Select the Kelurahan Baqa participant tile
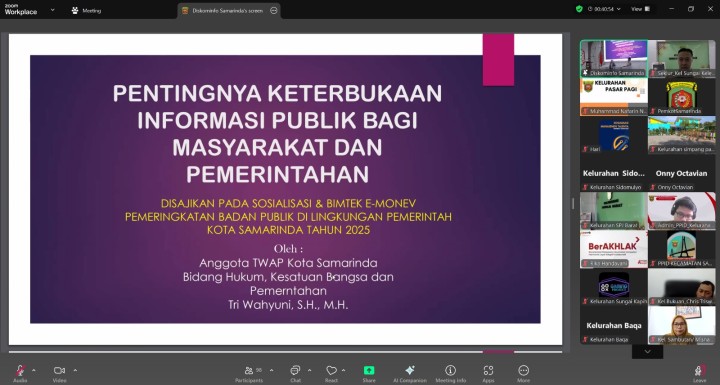 tap(614, 325)
